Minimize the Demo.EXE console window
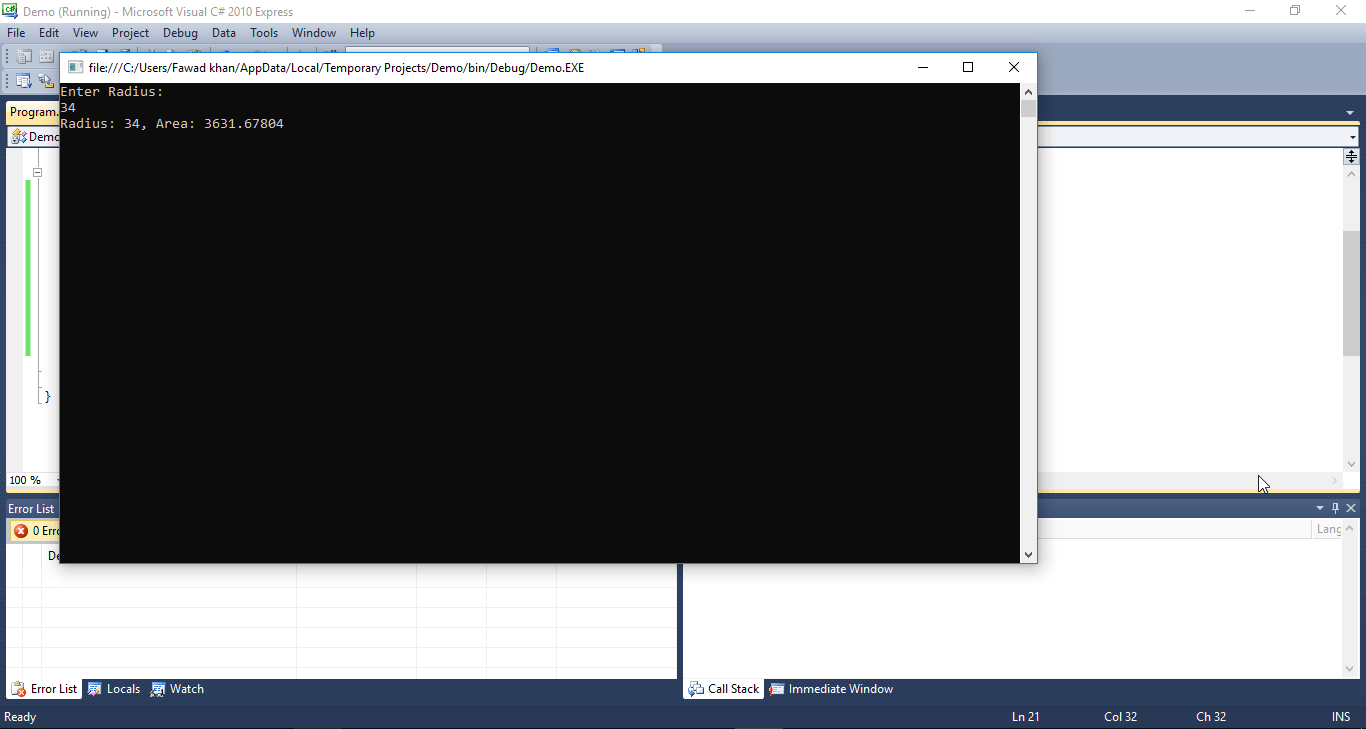1366x729 pixels. coord(922,68)
